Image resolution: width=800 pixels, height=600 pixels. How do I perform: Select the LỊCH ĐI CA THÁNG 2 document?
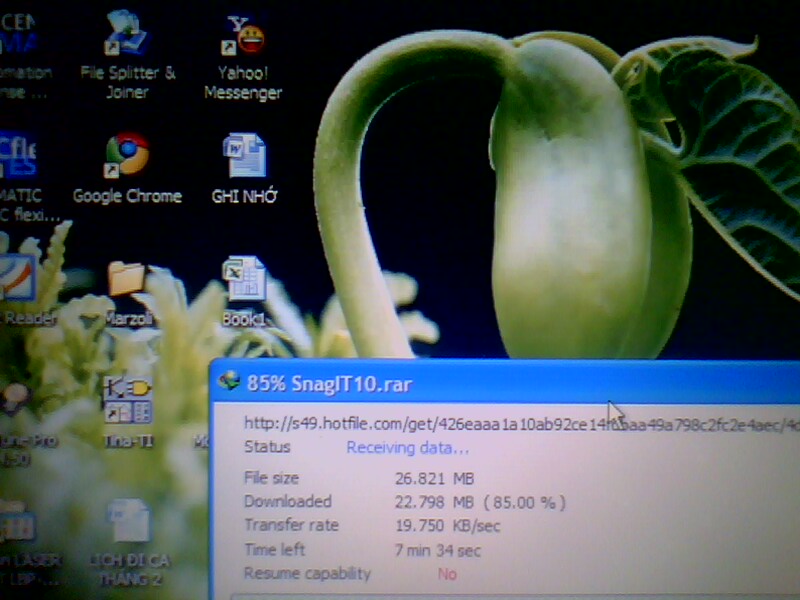[128, 524]
